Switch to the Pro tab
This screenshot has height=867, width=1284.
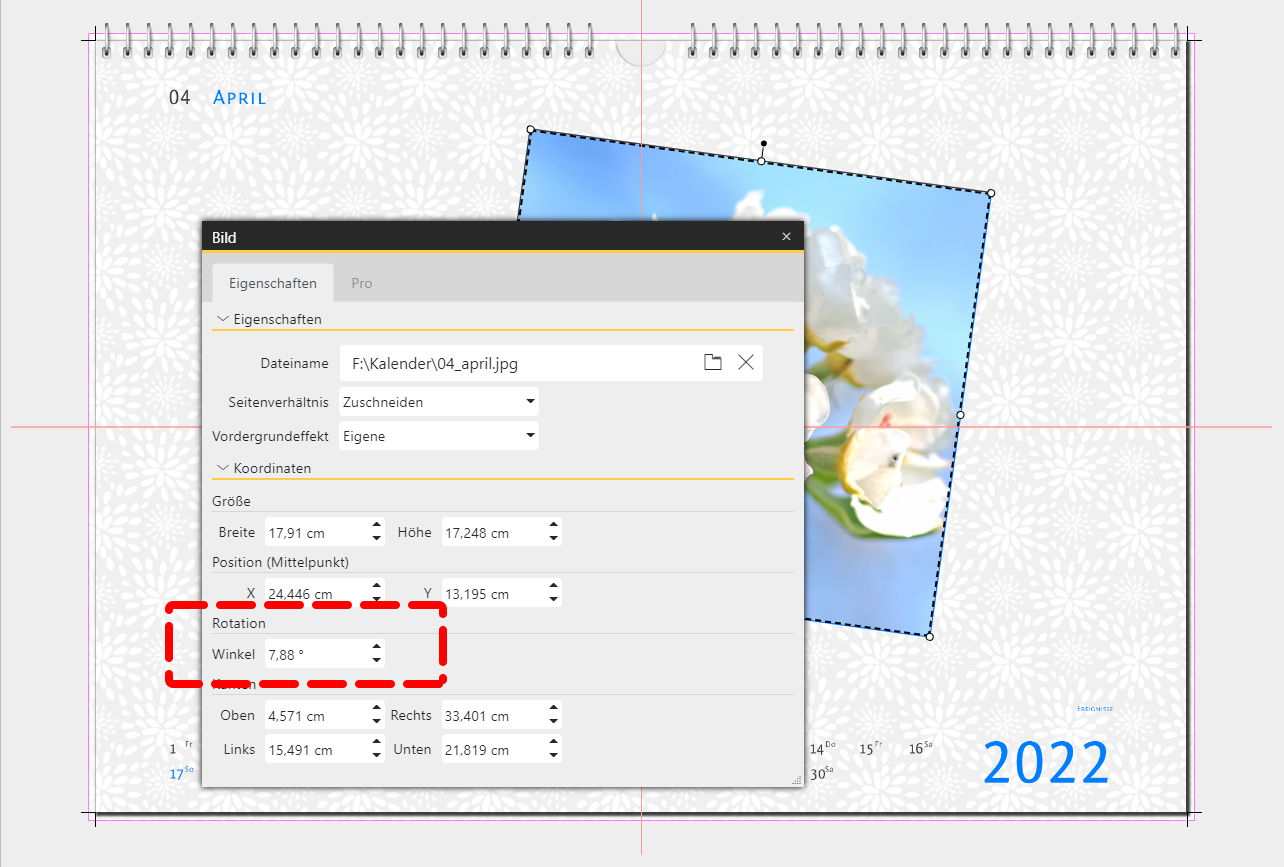click(362, 283)
